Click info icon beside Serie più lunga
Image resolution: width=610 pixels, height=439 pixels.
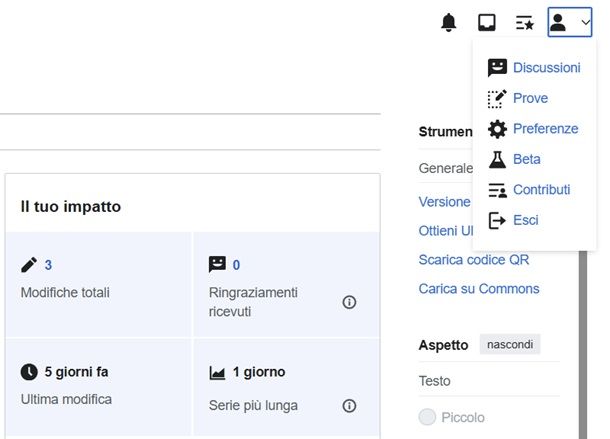click(x=349, y=406)
